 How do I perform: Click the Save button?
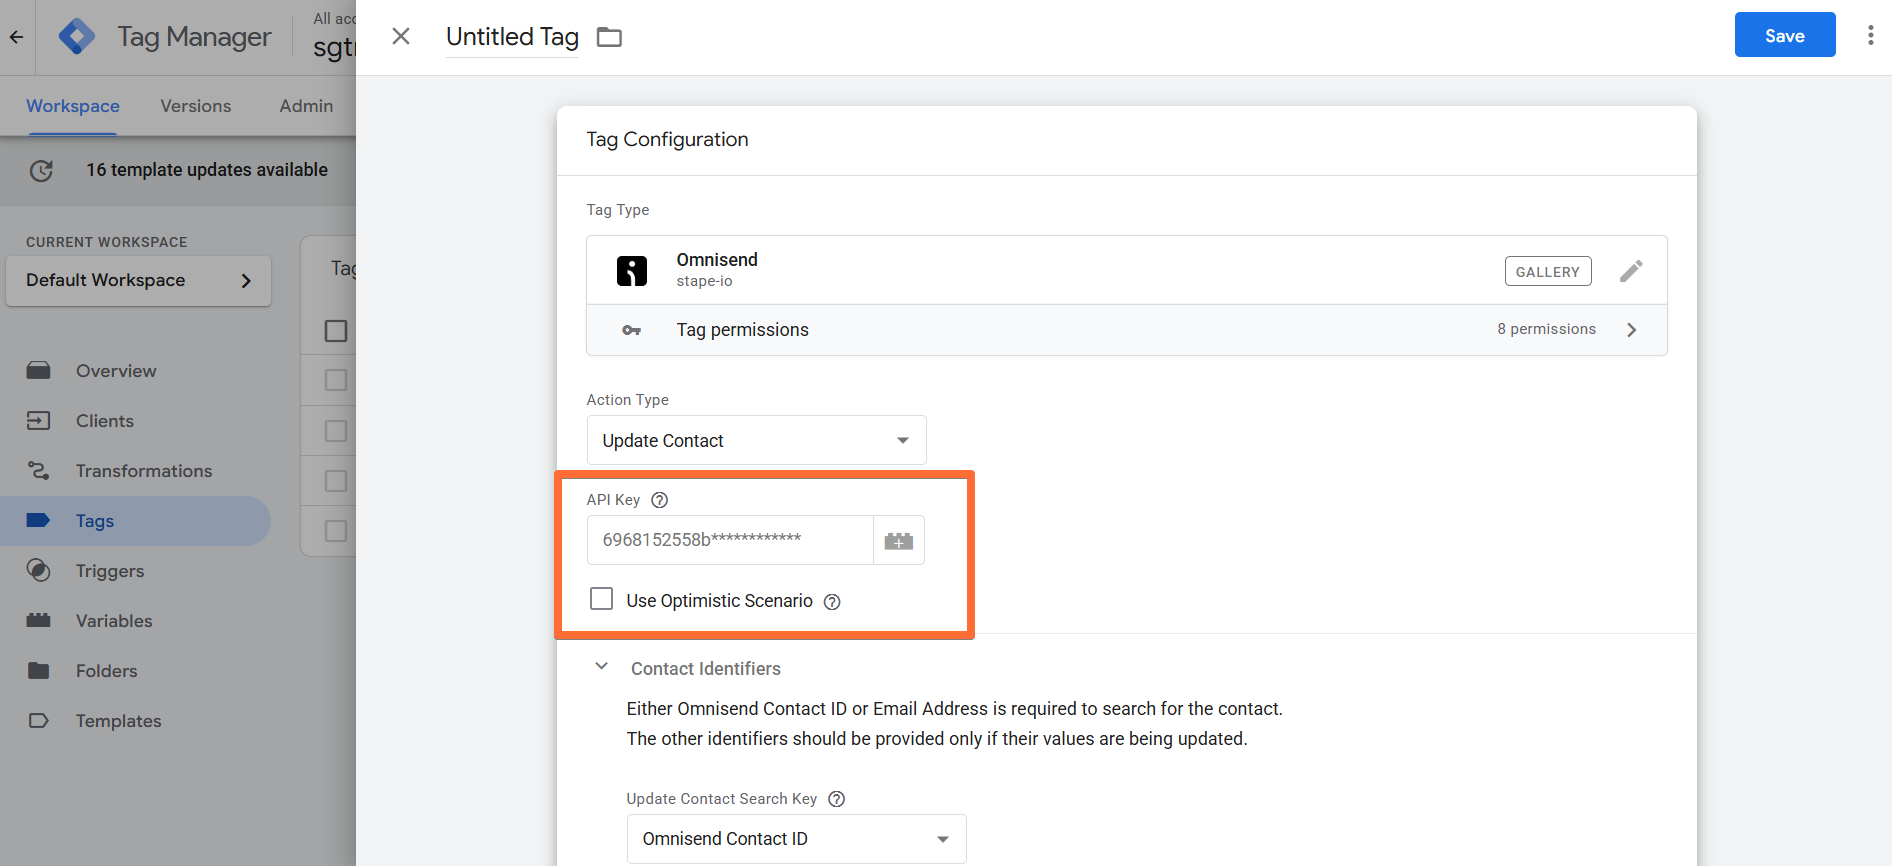click(x=1785, y=35)
